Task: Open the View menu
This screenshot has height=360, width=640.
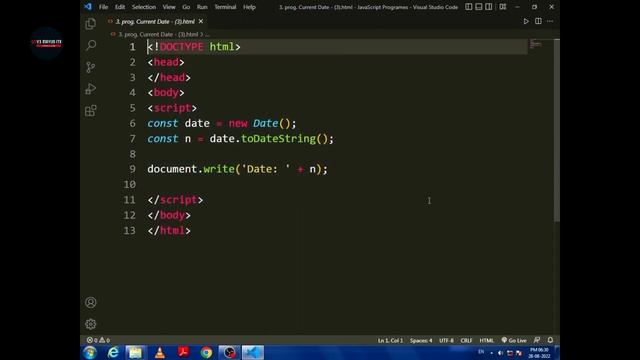Action: coord(169,7)
